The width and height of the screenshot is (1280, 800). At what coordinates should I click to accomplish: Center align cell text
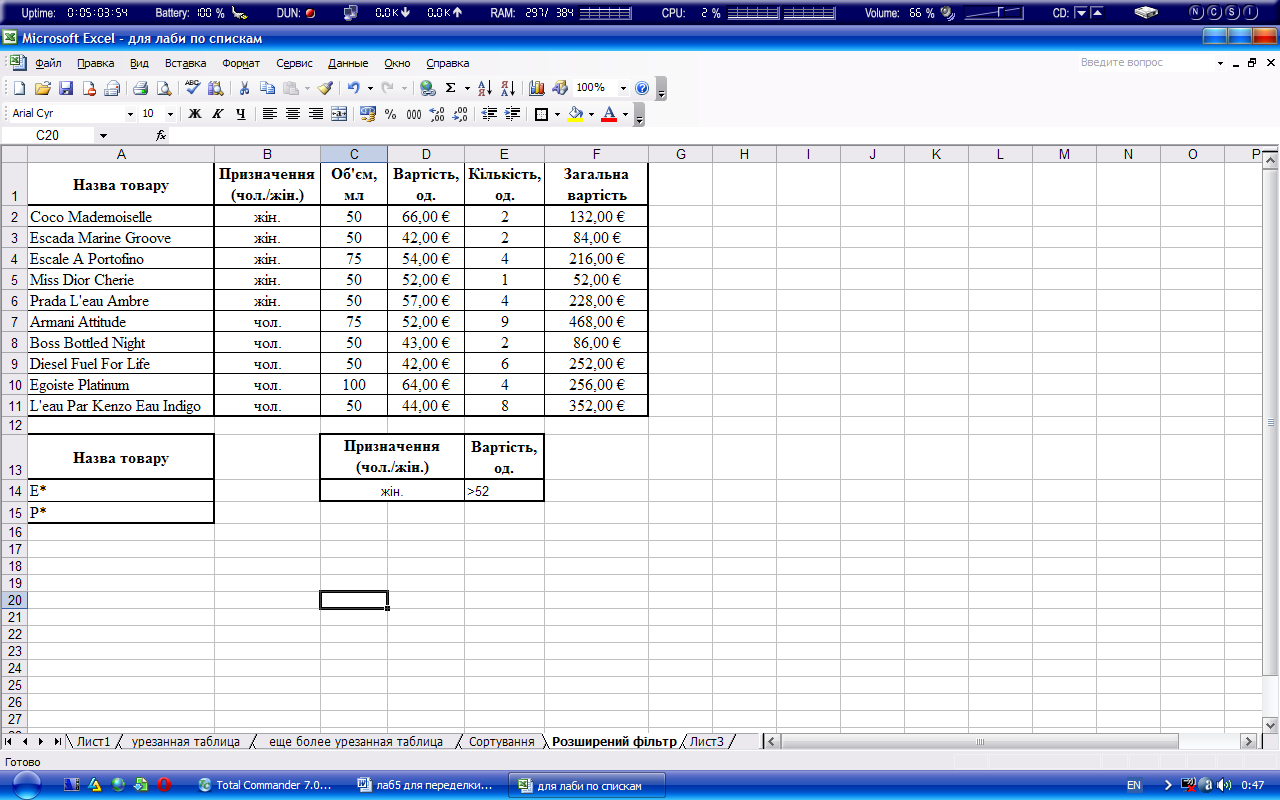293,114
